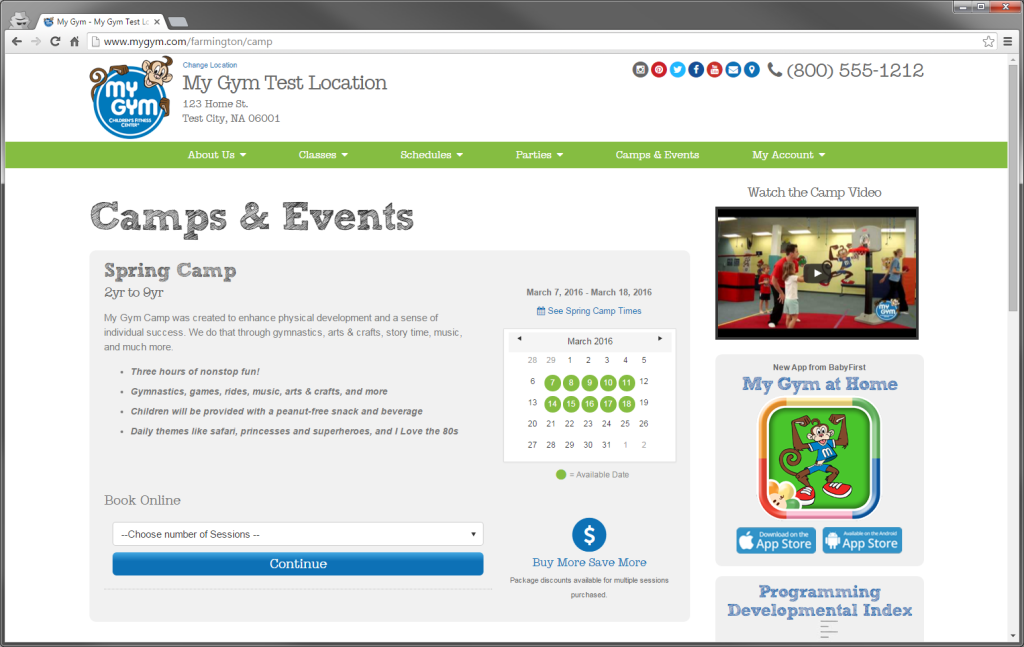This screenshot has height=647, width=1024.
Task: Click the Pinterest icon in header
Action: pos(659,70)
